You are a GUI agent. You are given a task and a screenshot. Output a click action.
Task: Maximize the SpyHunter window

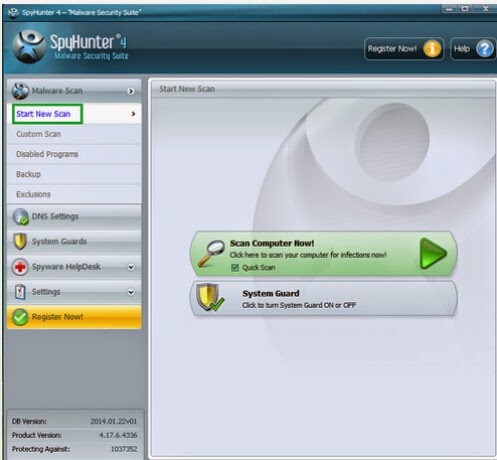coord(465,9)
